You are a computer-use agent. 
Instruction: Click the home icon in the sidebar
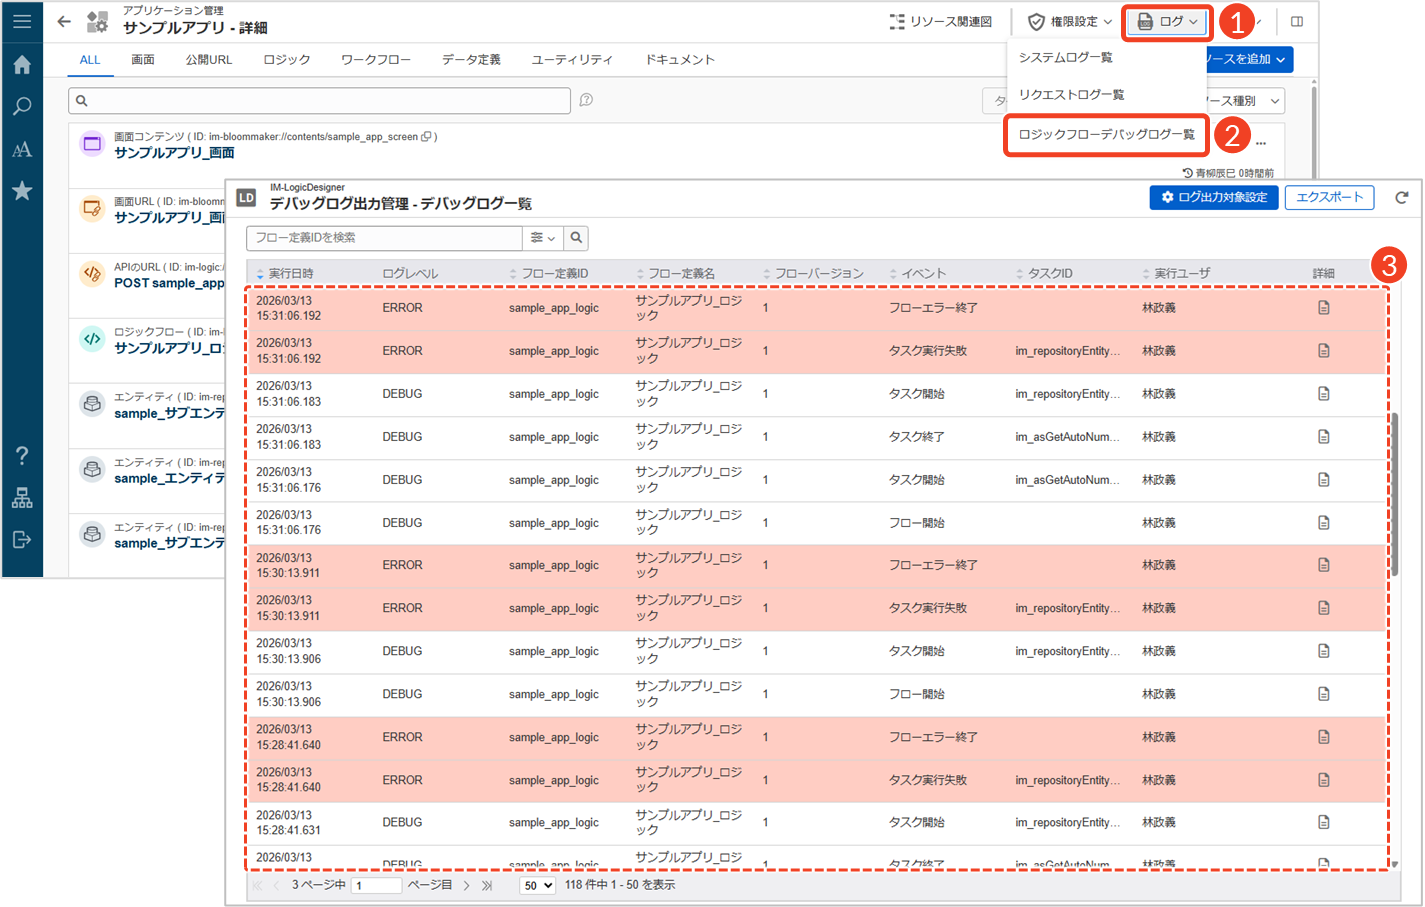point(22,65)
